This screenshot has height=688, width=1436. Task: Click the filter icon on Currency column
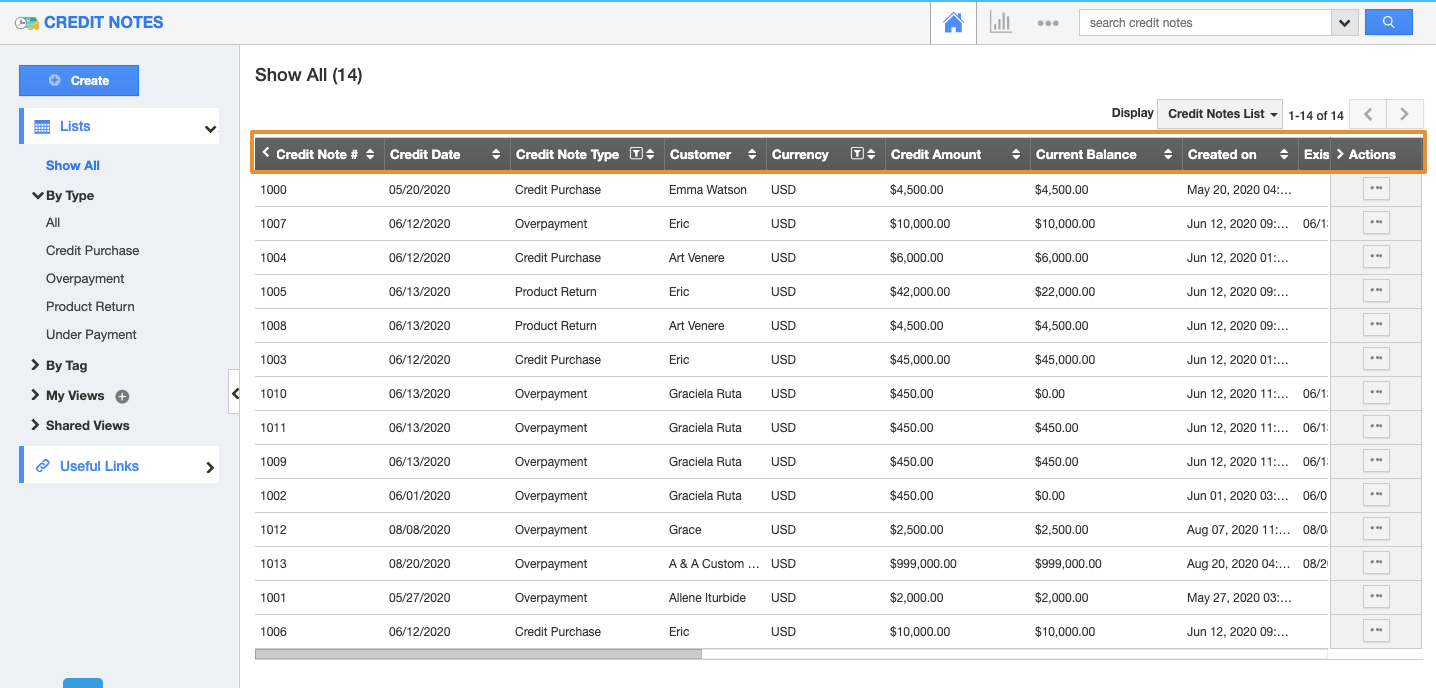coord(857,154)
